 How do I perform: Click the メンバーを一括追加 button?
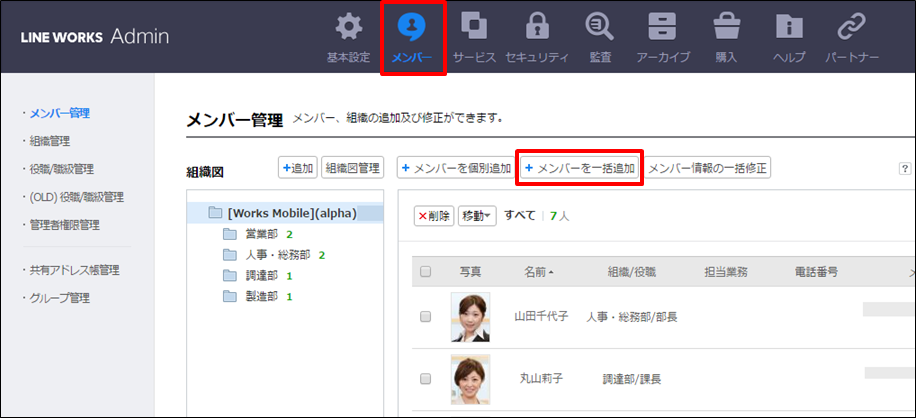tap(579, 168)
